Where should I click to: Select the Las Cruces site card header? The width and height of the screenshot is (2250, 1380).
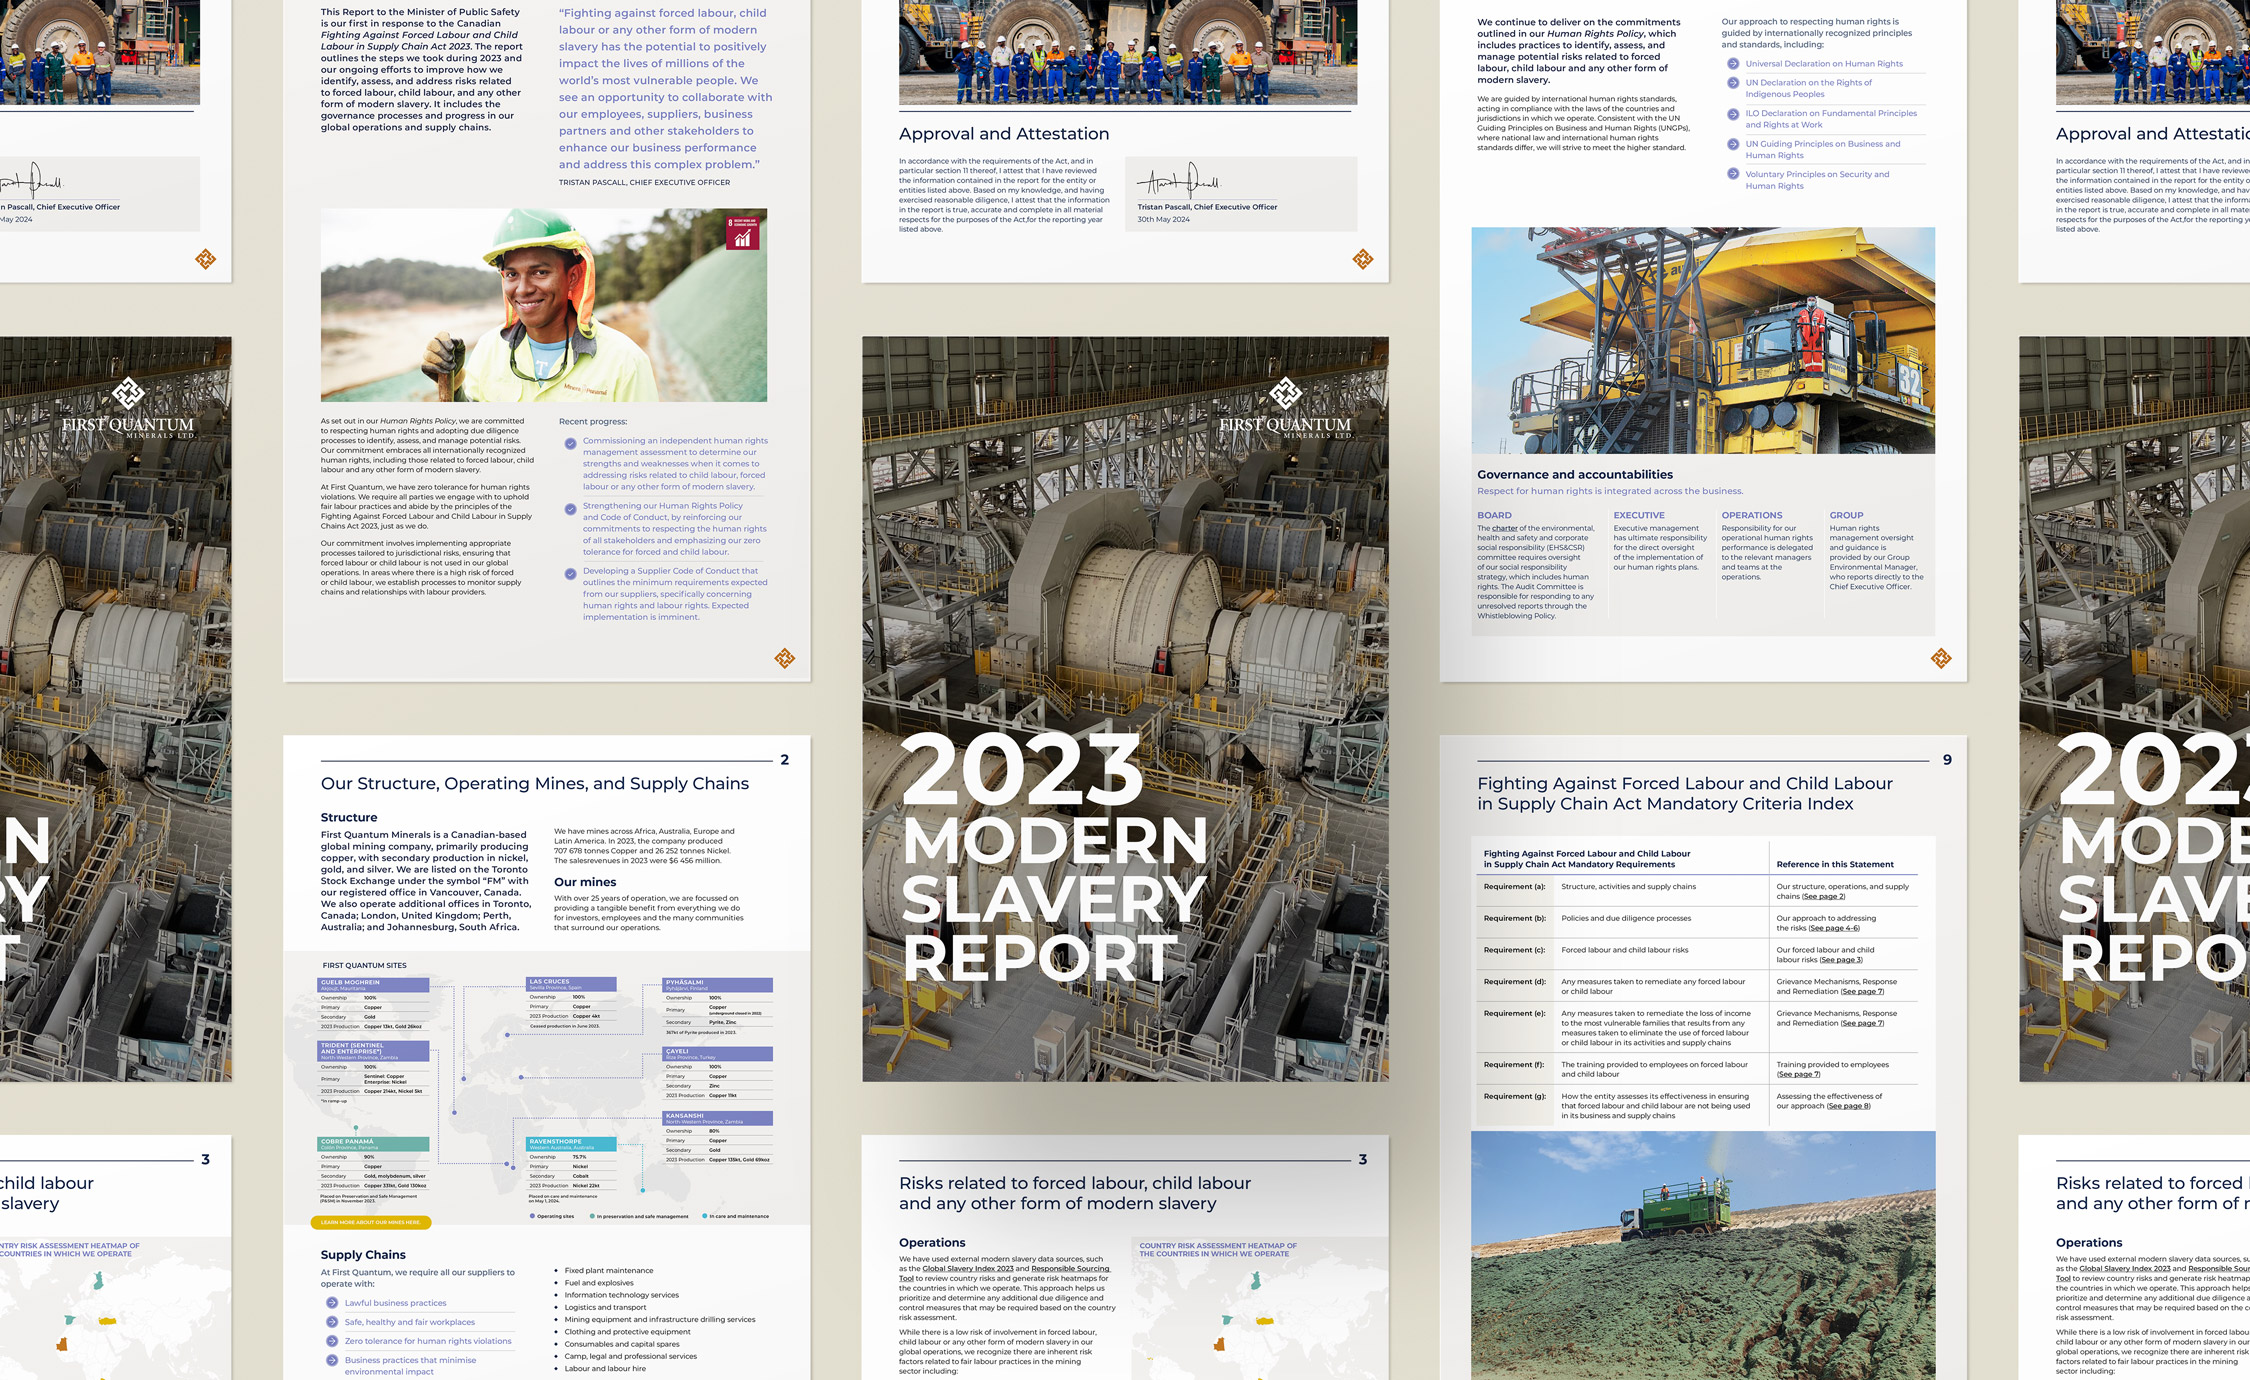click(571, 984)
